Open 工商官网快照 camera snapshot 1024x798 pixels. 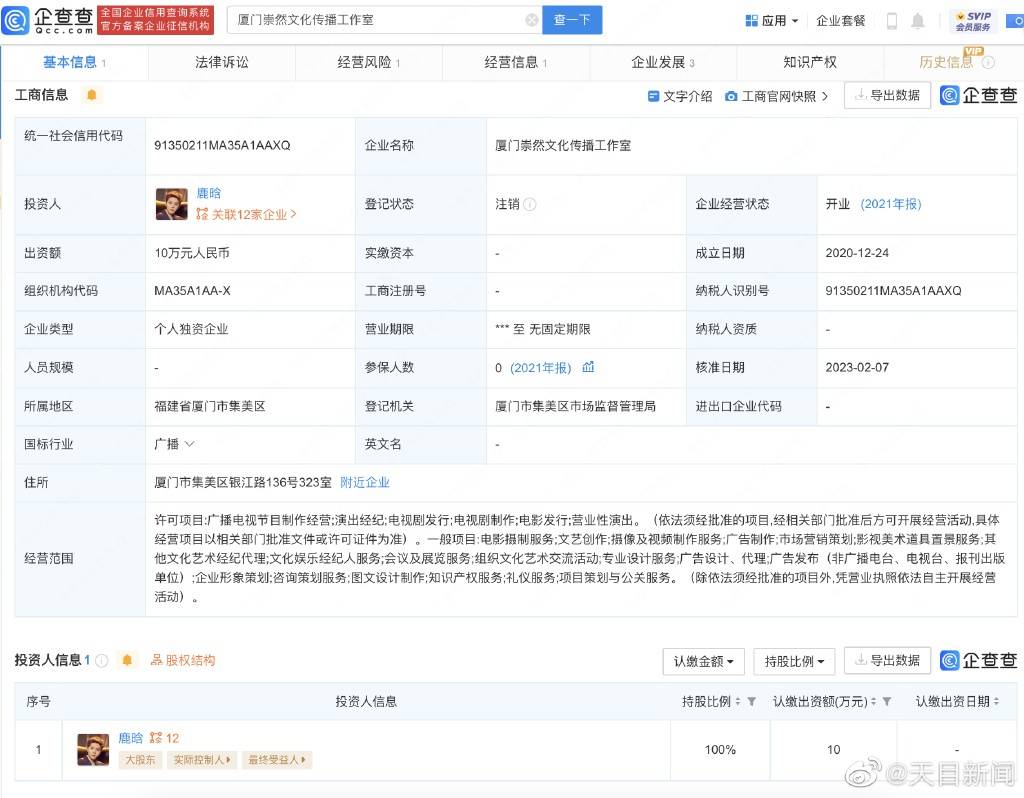[777, 96]
